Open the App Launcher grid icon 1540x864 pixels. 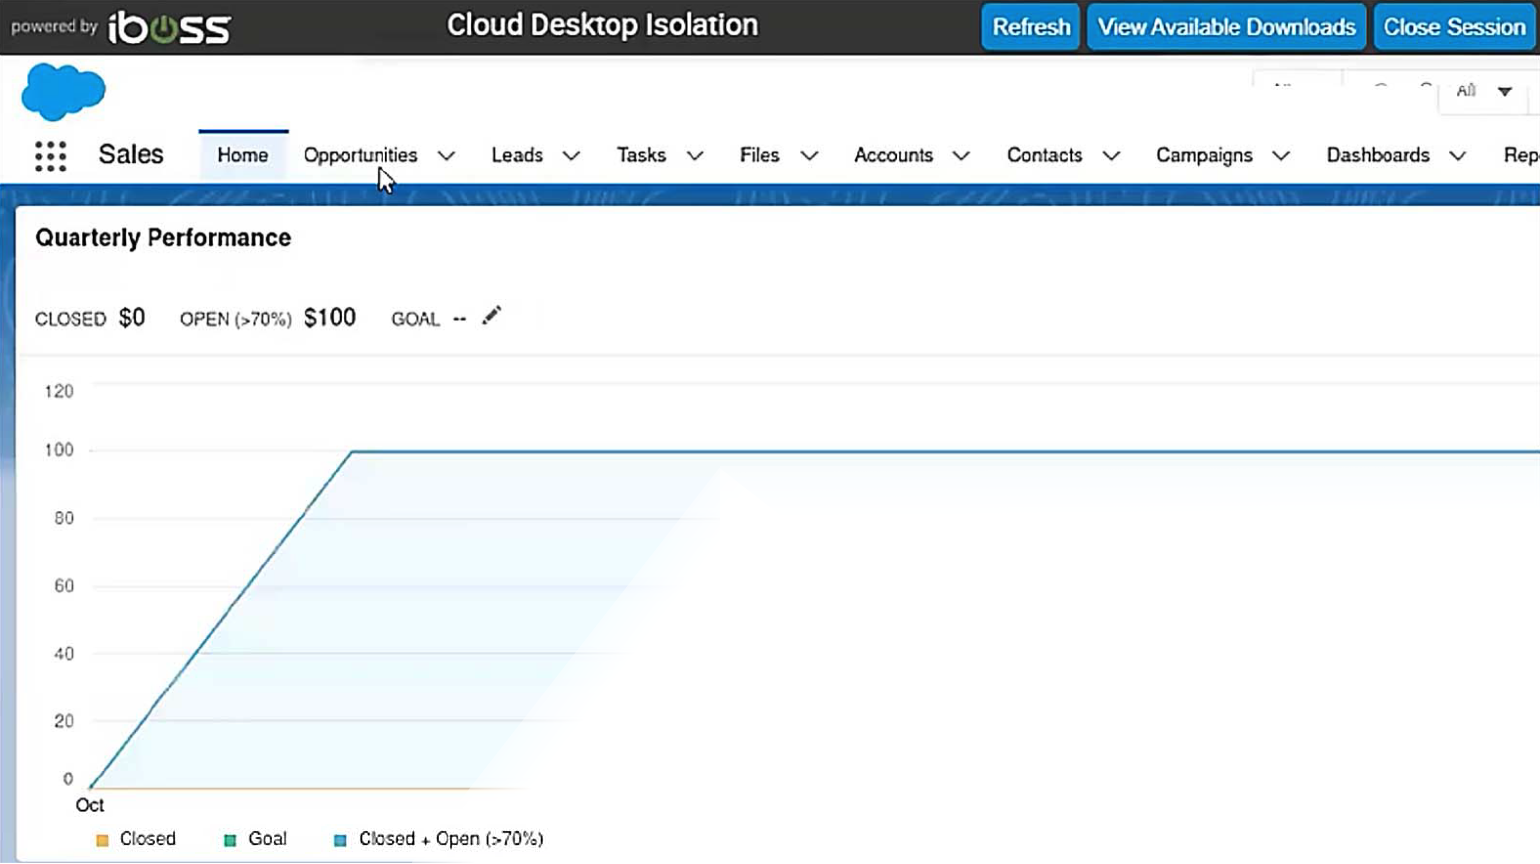[x=50, y=156]
